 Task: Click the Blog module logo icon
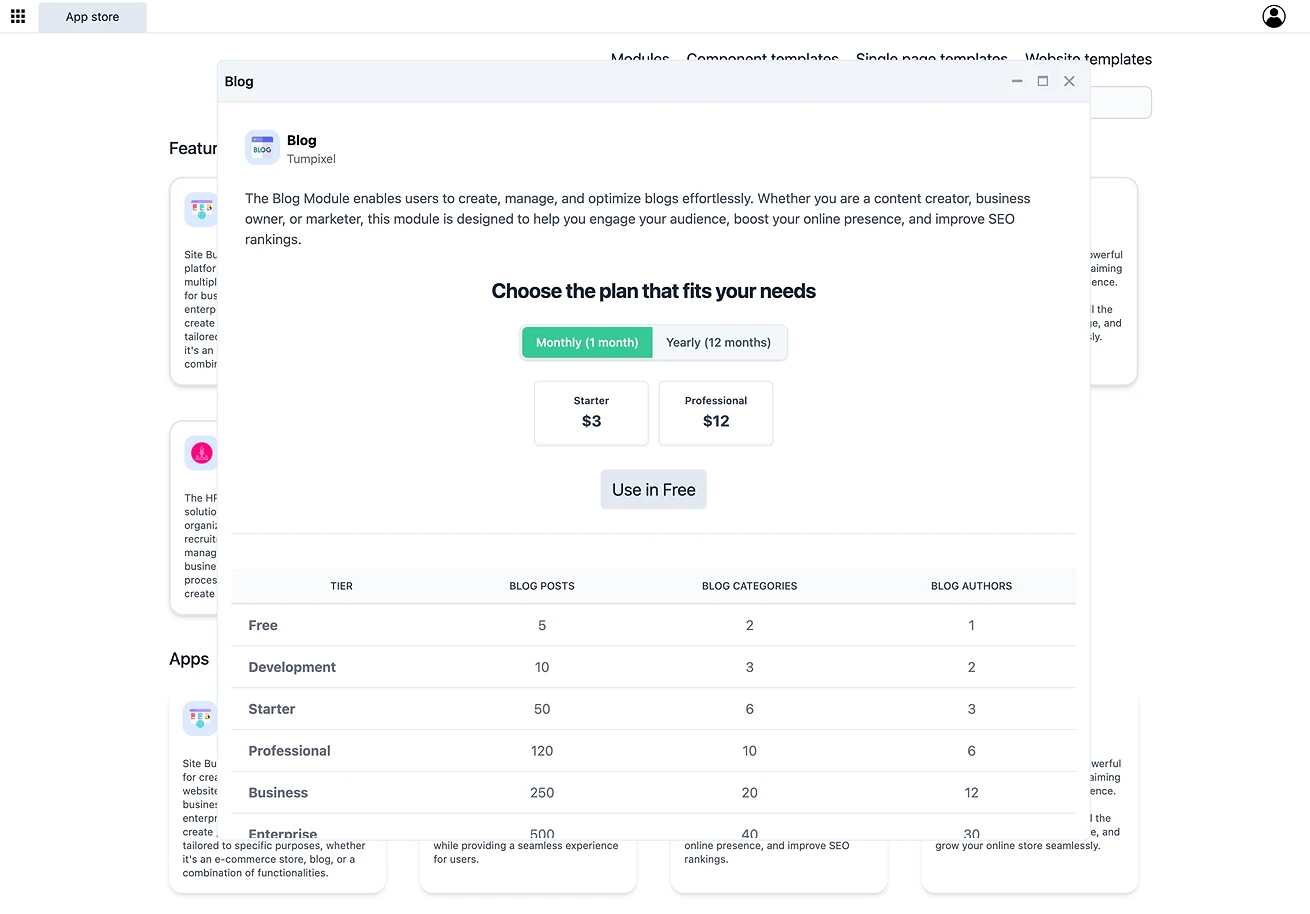click(262, 148)
